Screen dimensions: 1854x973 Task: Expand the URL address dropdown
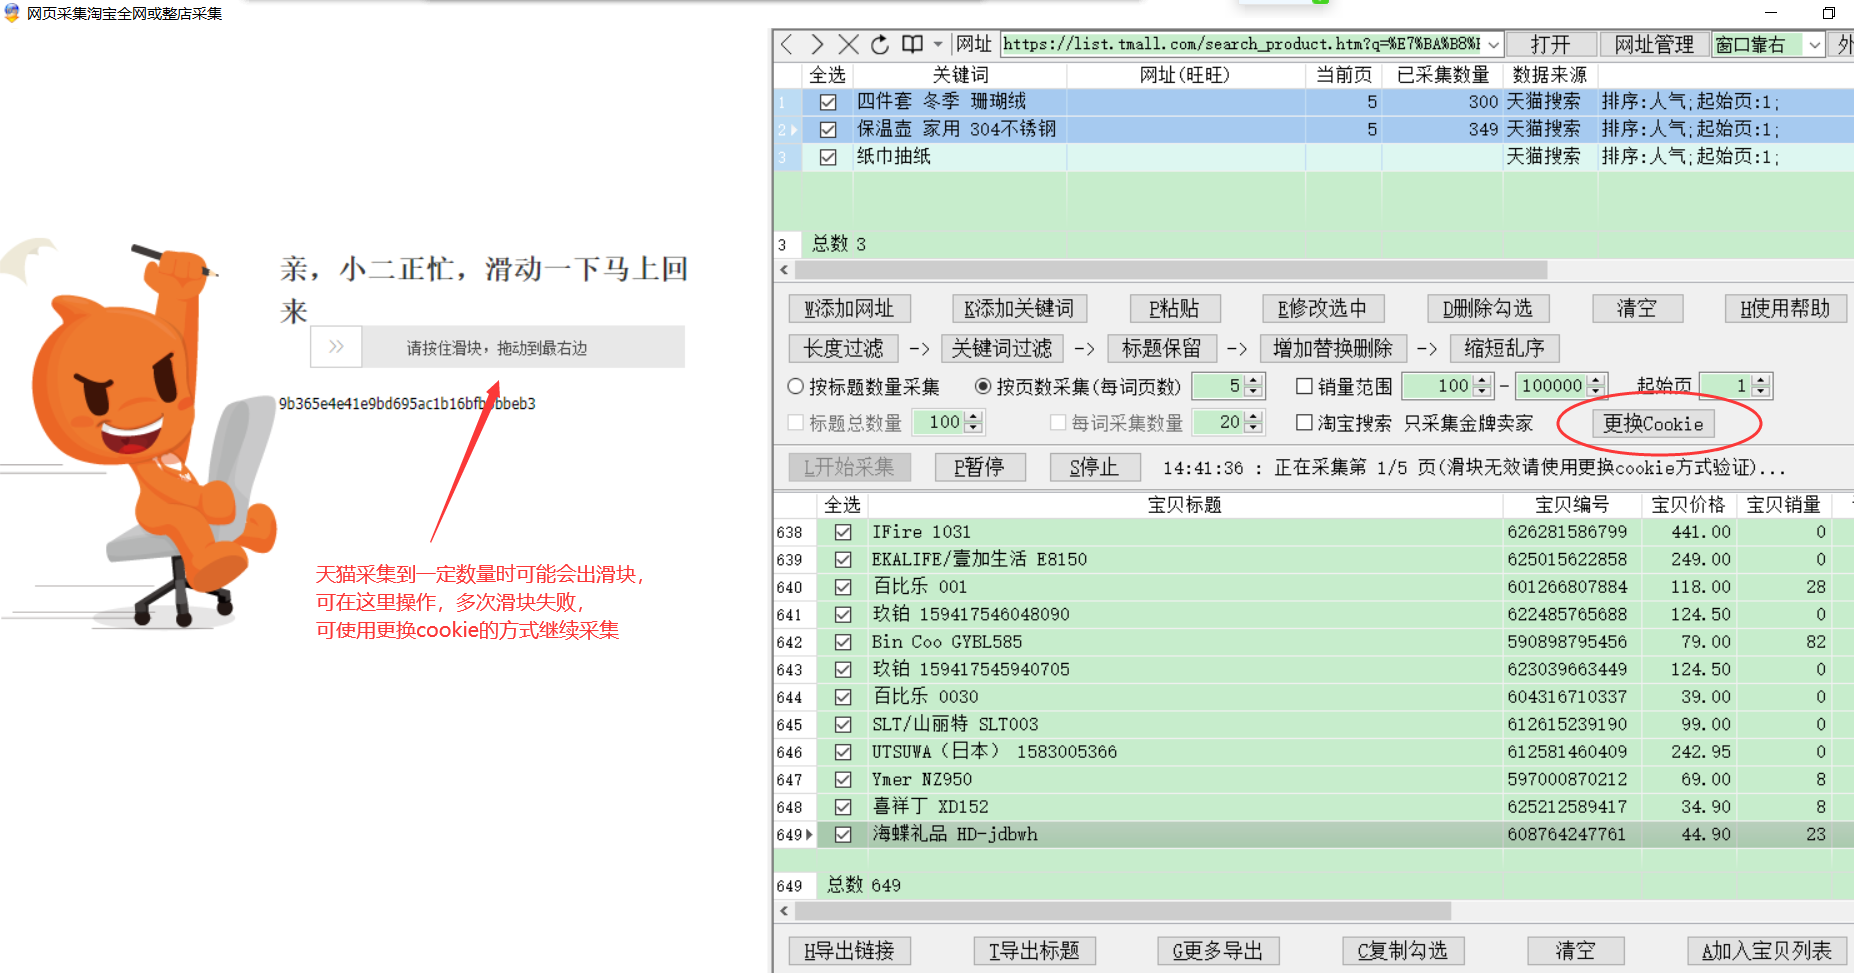pyautogui.click(x=1494, y=44)
